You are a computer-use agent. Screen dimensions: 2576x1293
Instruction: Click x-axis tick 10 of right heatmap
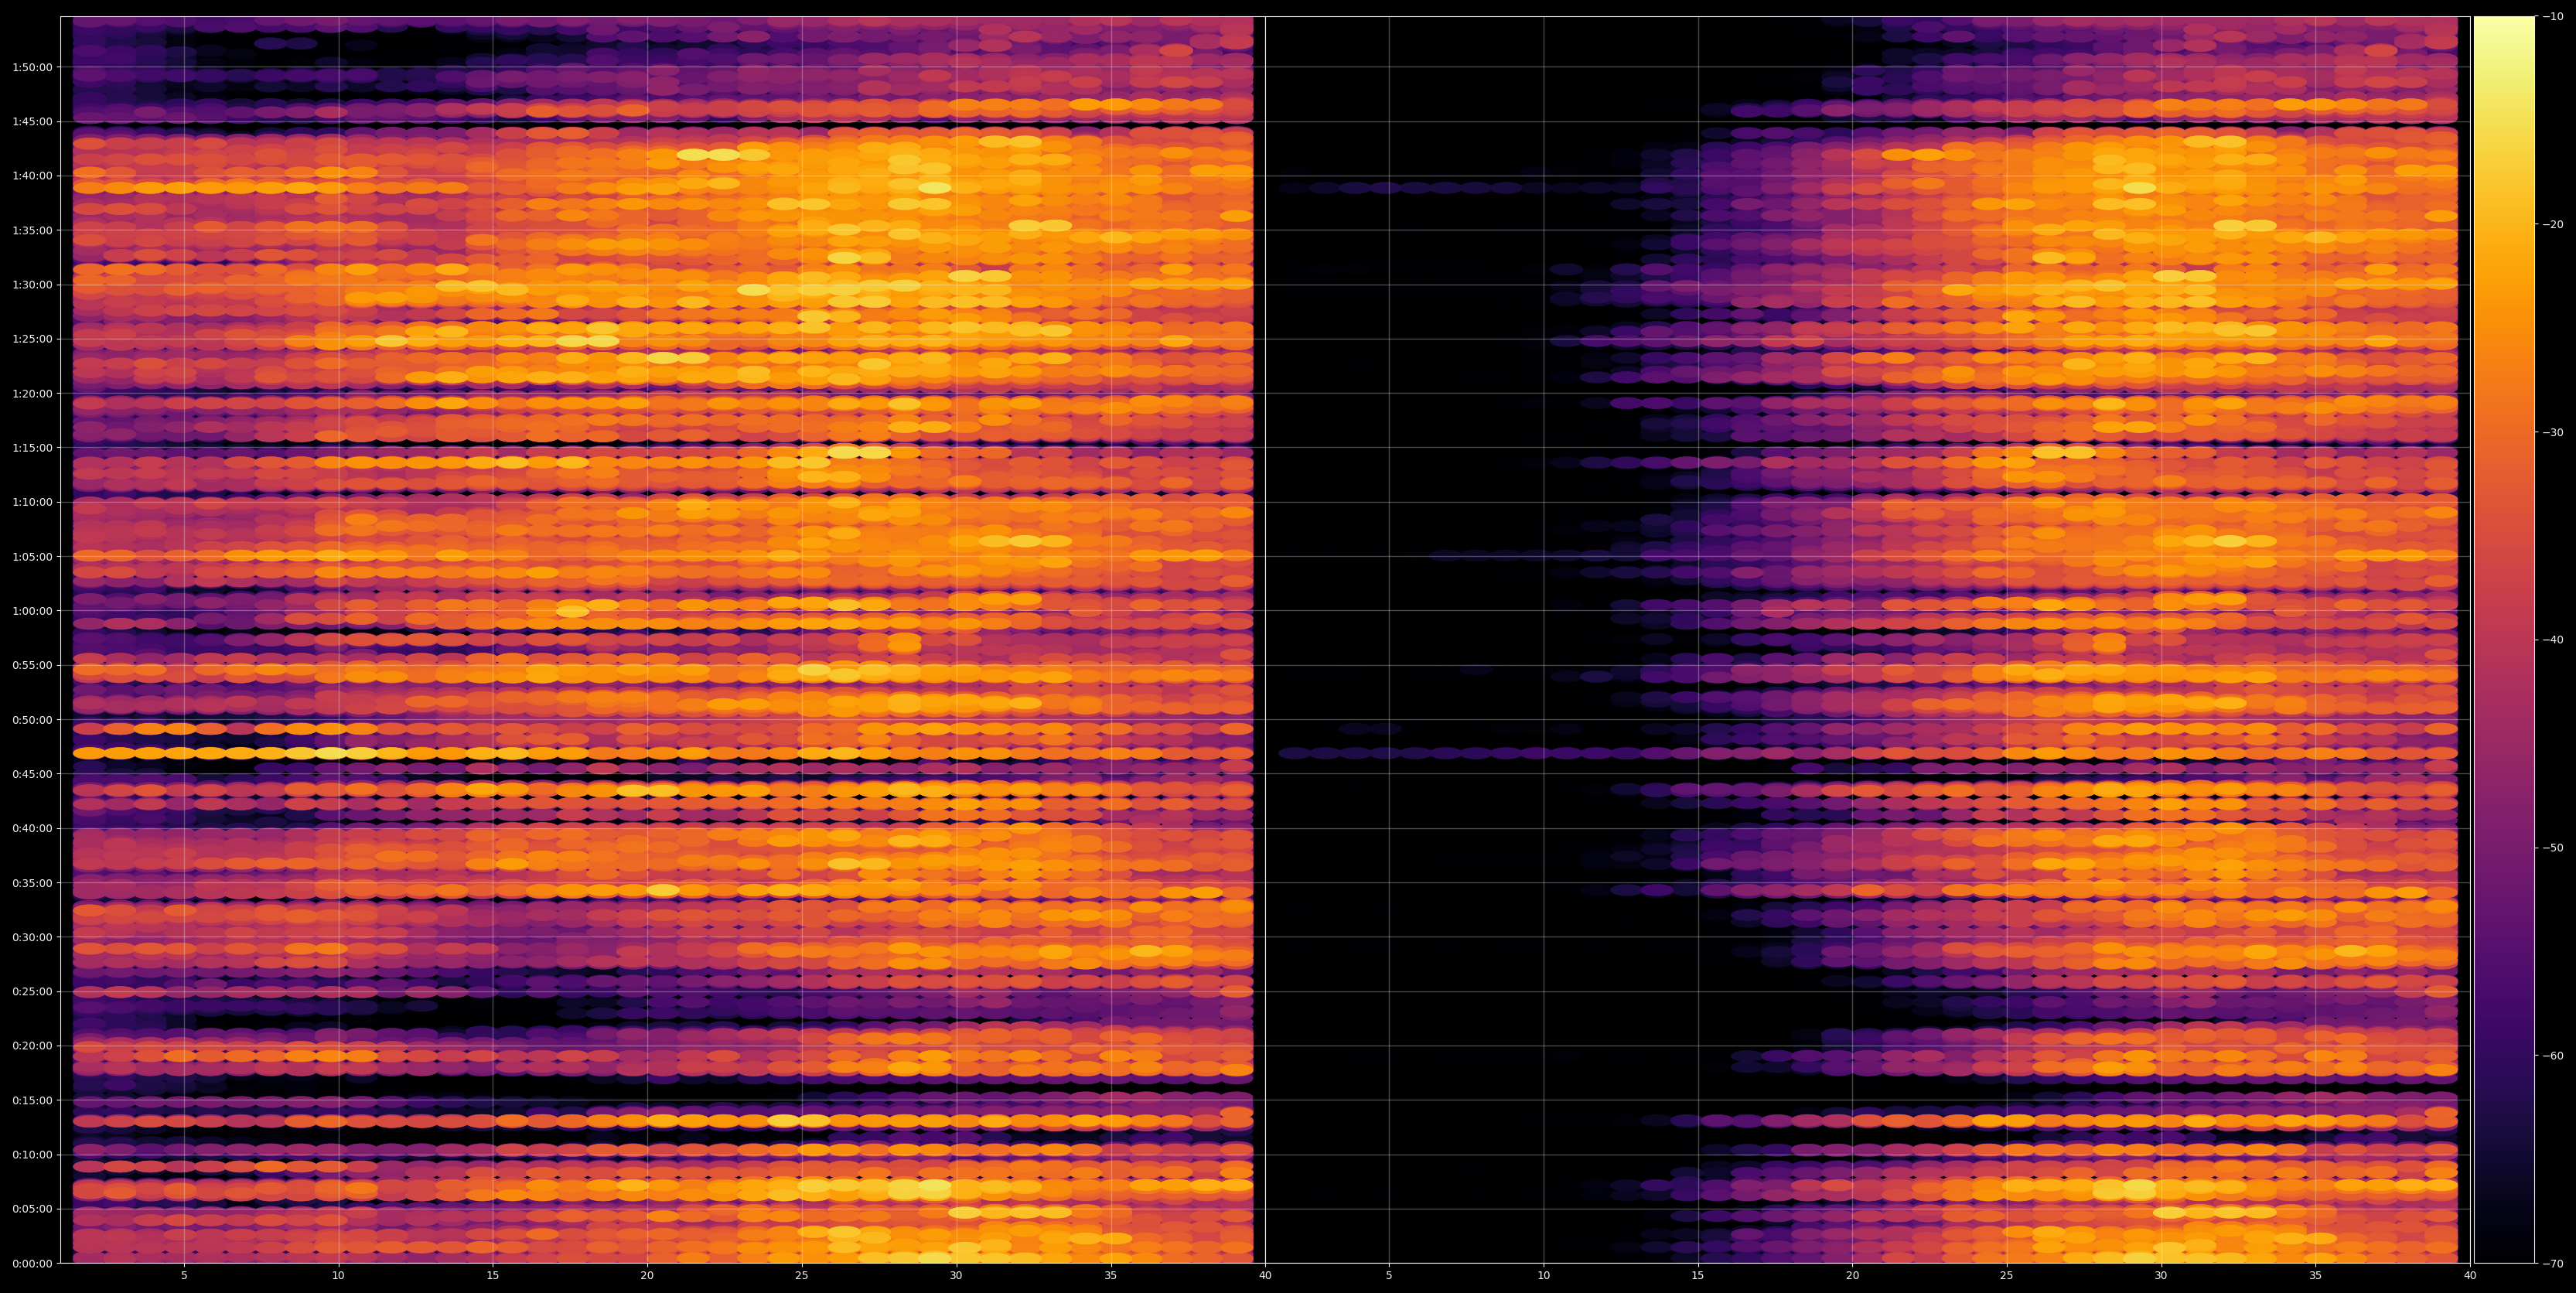[1543, 1276]
